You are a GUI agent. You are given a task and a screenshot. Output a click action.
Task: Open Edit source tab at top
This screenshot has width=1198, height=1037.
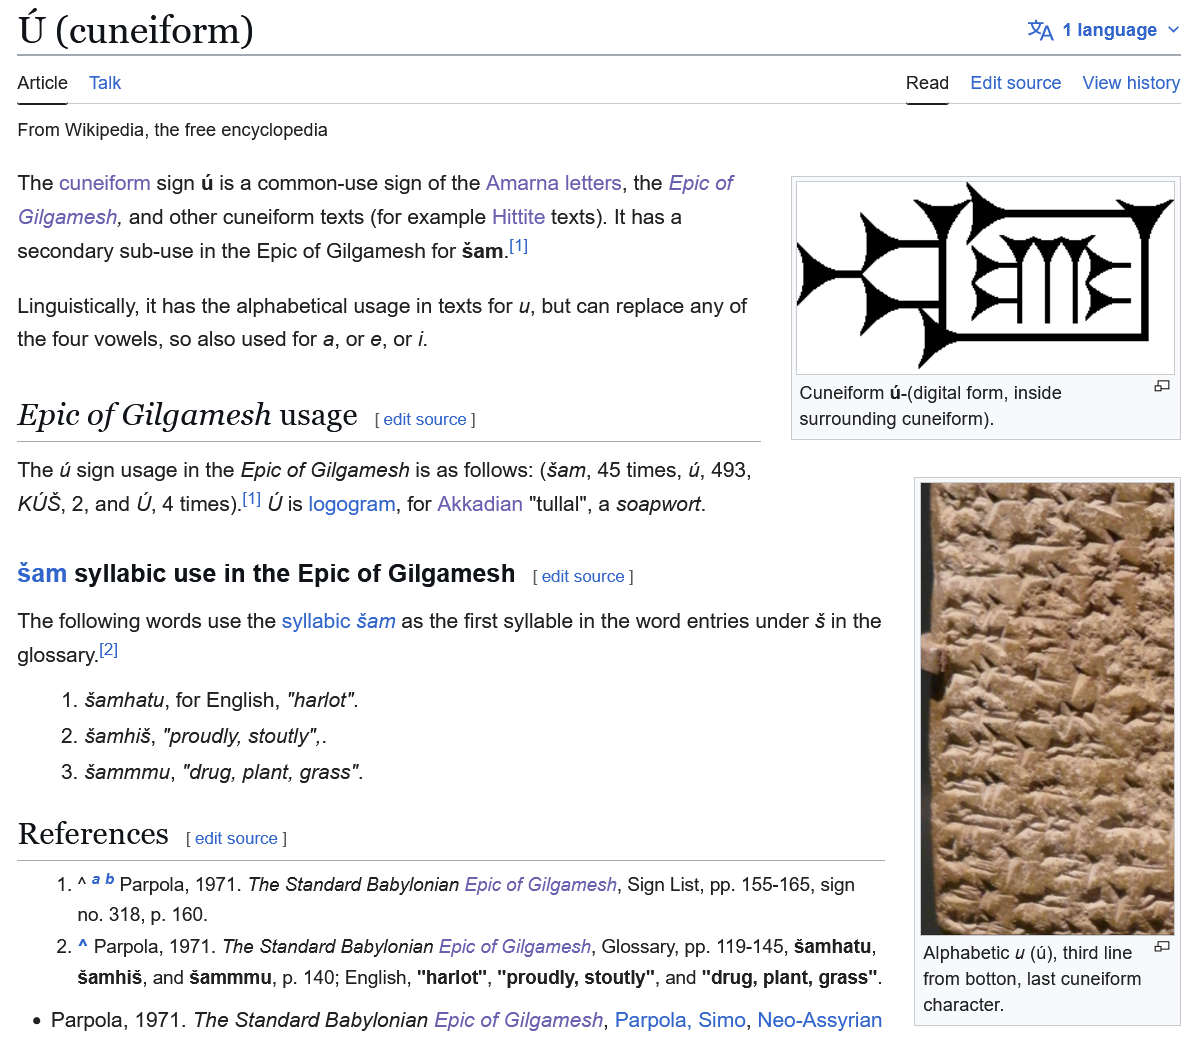point(1015,83)
